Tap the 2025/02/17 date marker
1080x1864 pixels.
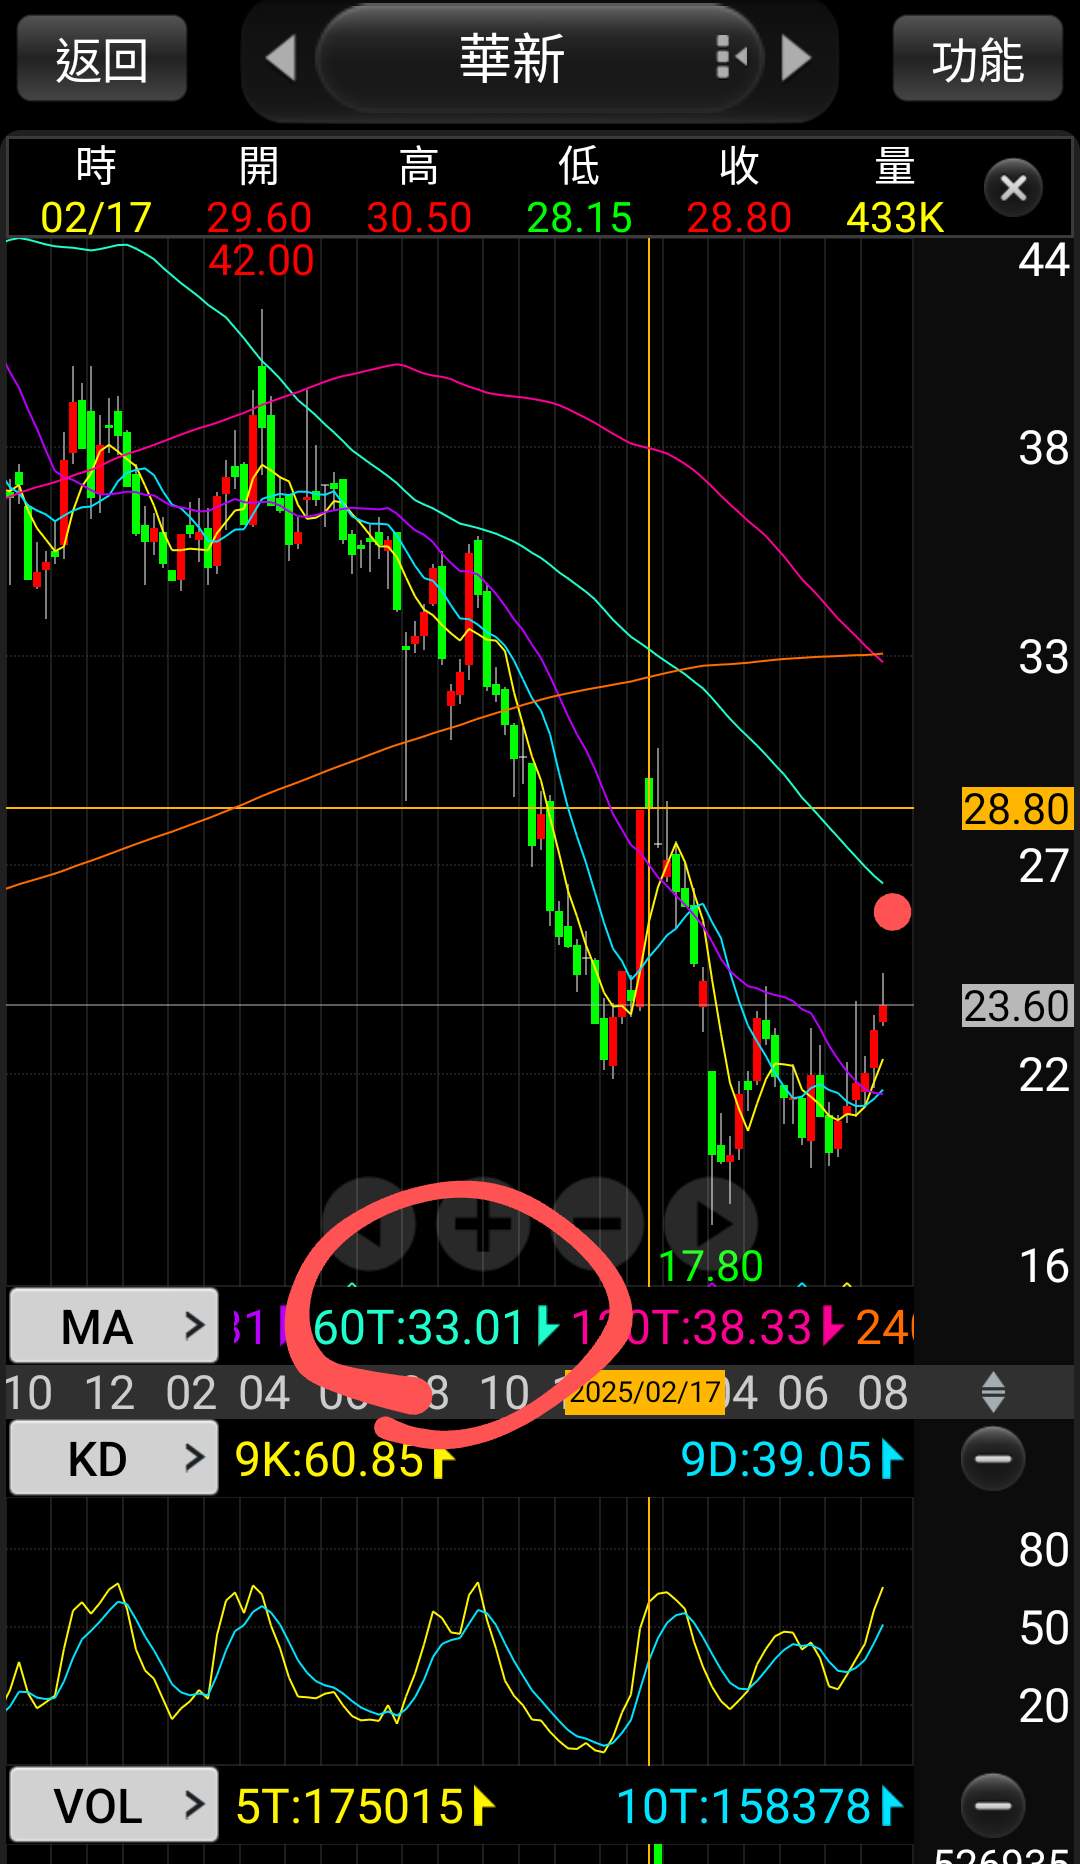(645, 1392)
